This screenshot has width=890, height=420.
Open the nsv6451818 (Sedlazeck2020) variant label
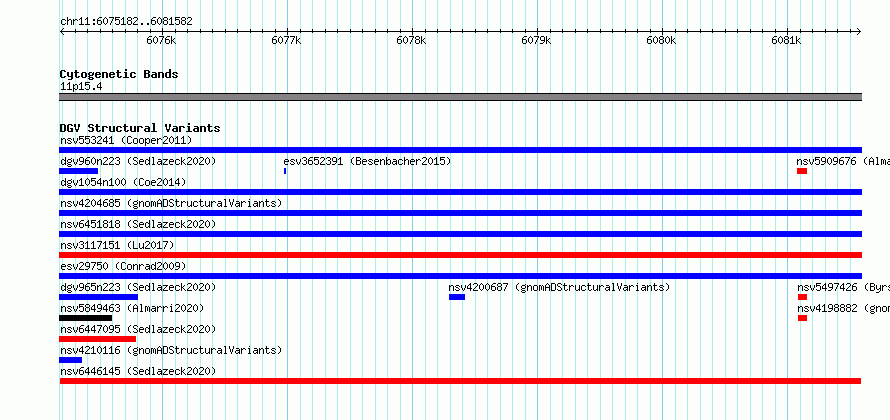pyautogui.click(x=138, y=224)
